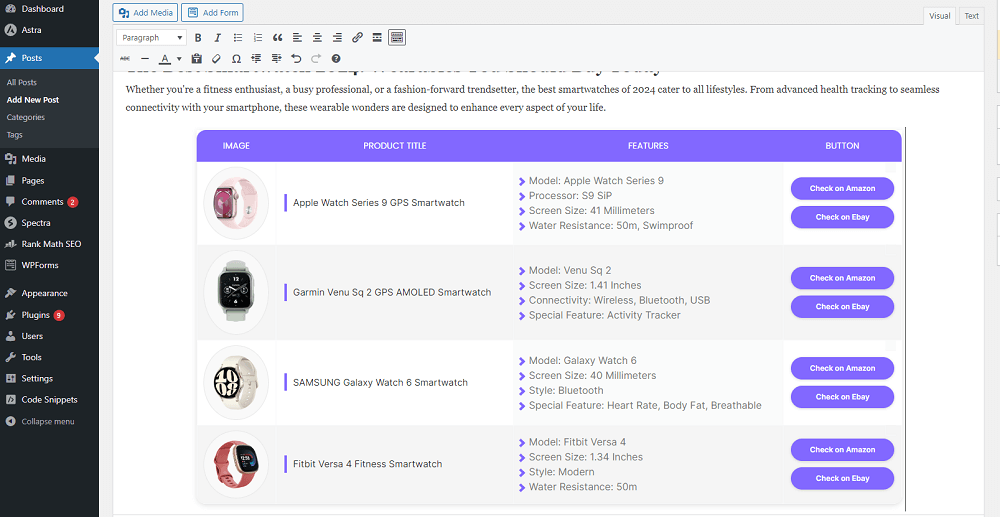
Task: Insert or edit a link
Action: (357, 38)
